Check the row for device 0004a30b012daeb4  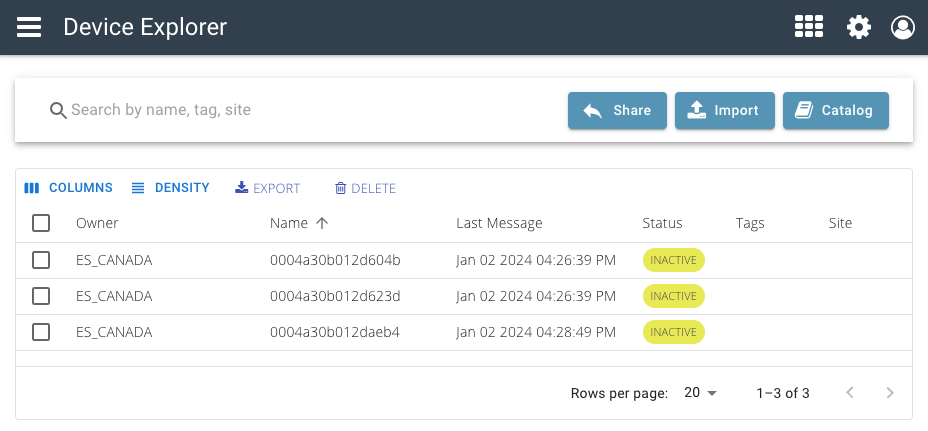click(x=41, y=332)
